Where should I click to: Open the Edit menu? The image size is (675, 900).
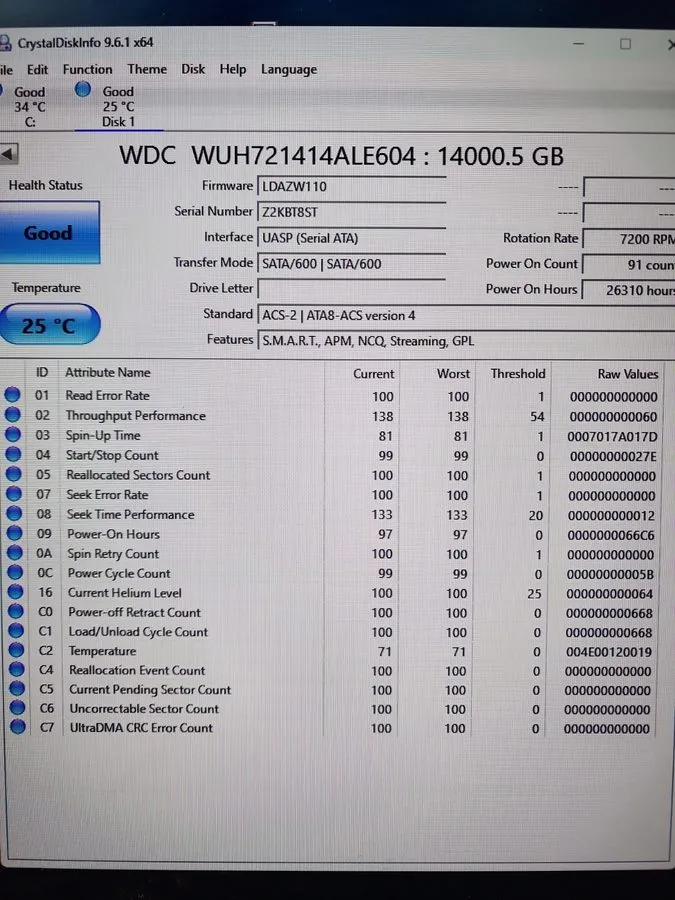click(37, 69)
